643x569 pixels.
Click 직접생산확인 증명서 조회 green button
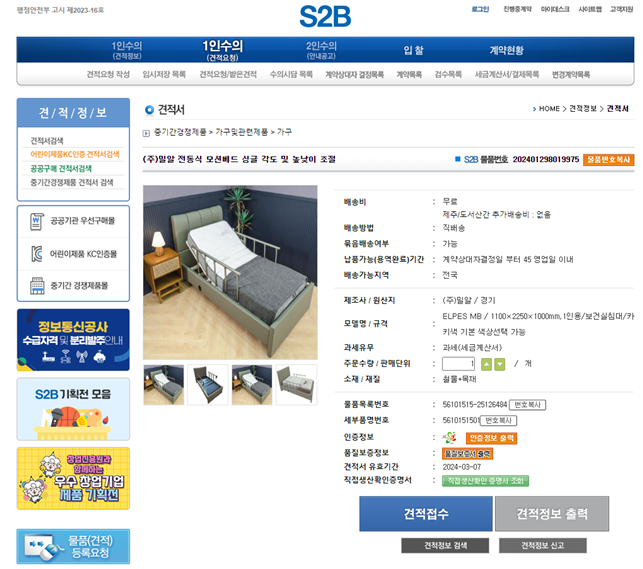pyautogui.click(x=486, y=481)
